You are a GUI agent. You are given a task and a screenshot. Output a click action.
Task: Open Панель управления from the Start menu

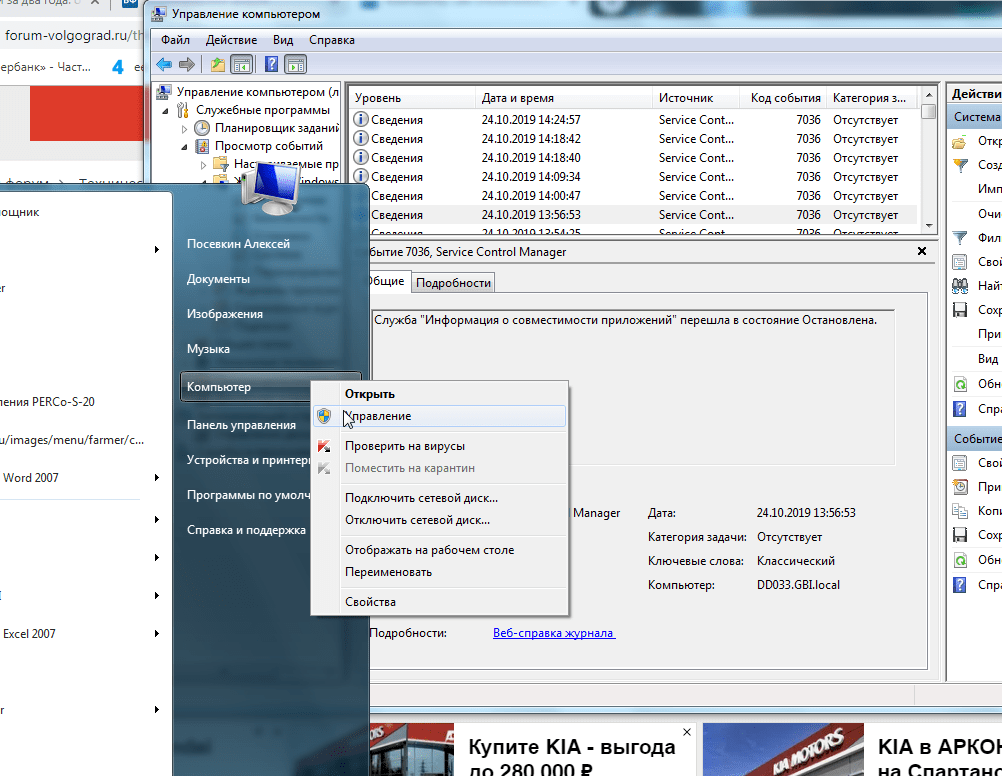(241, 425)
